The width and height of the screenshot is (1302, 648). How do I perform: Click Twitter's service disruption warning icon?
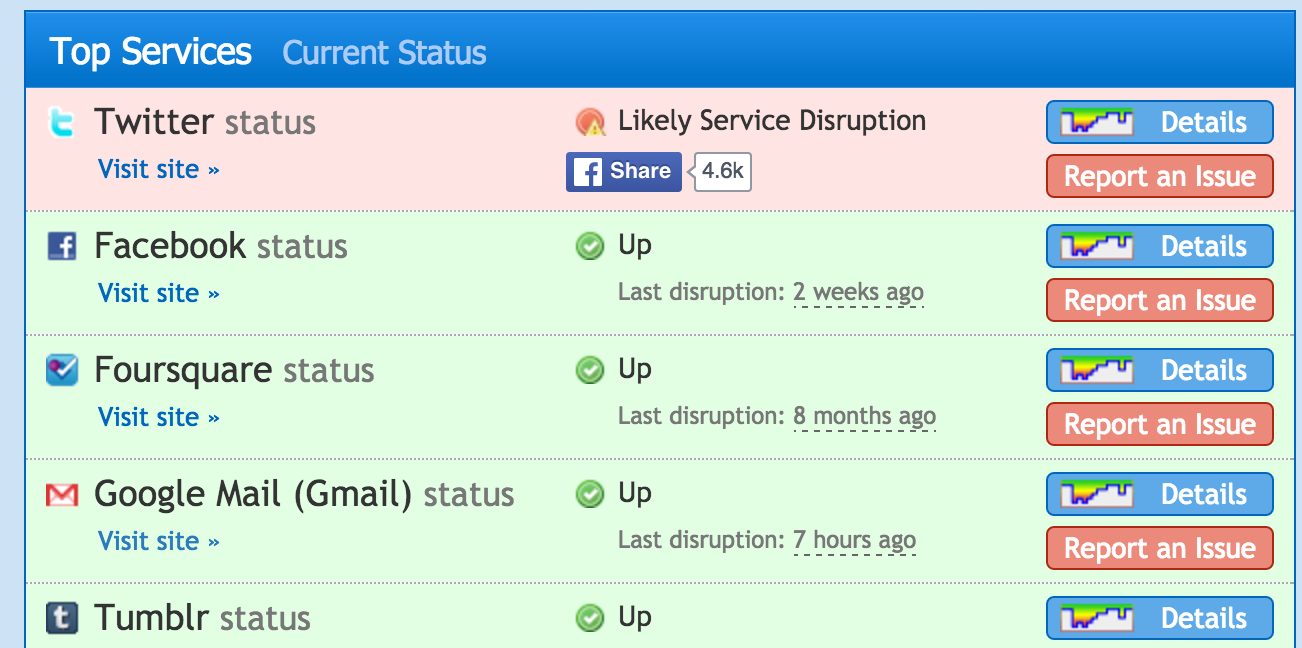(x=591, y=122)
